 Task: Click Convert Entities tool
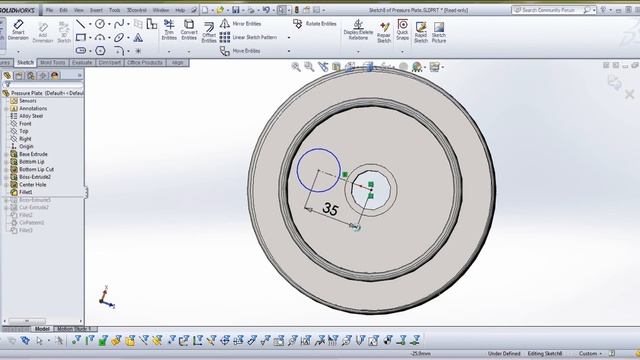tap(189, 29)
